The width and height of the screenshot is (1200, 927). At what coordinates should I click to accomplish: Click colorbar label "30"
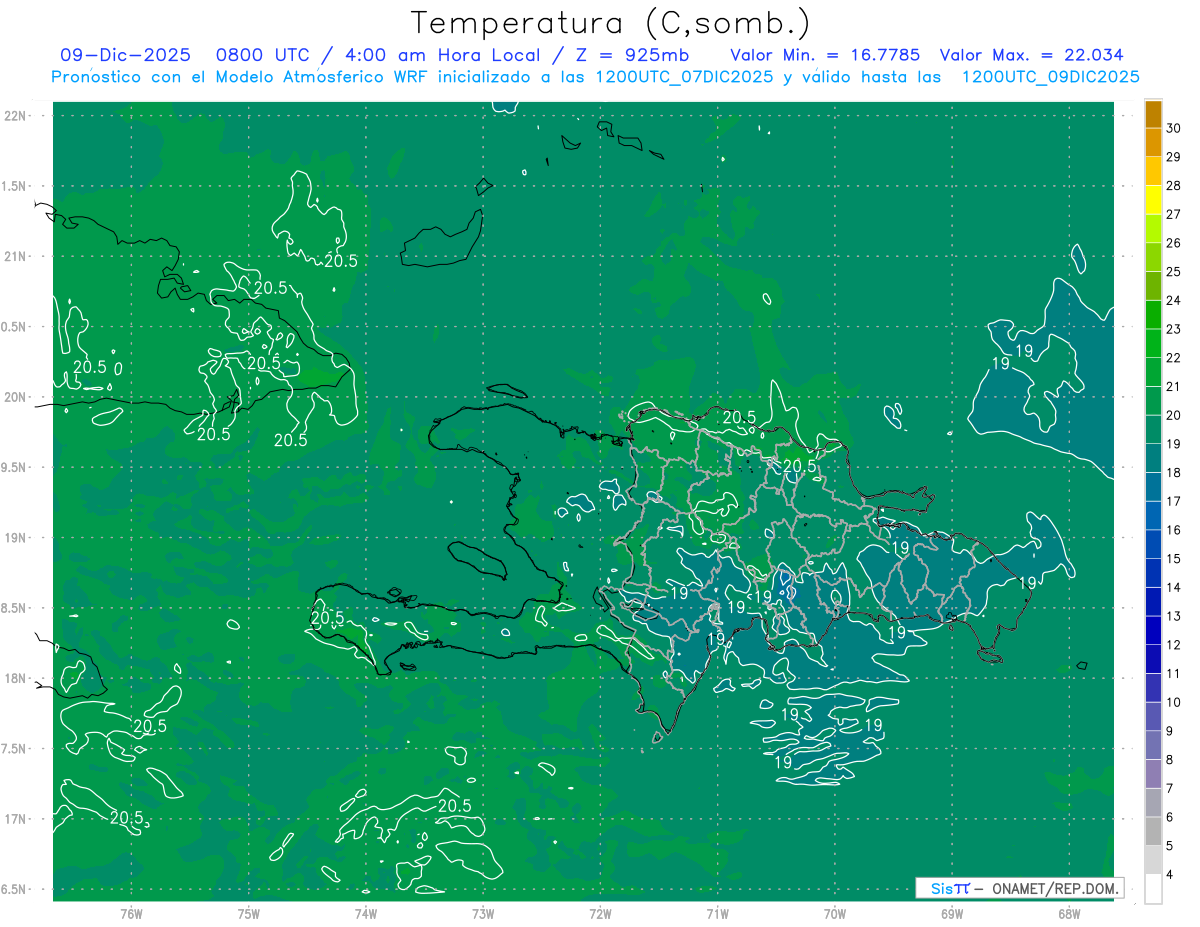[x=1173, y=128]
